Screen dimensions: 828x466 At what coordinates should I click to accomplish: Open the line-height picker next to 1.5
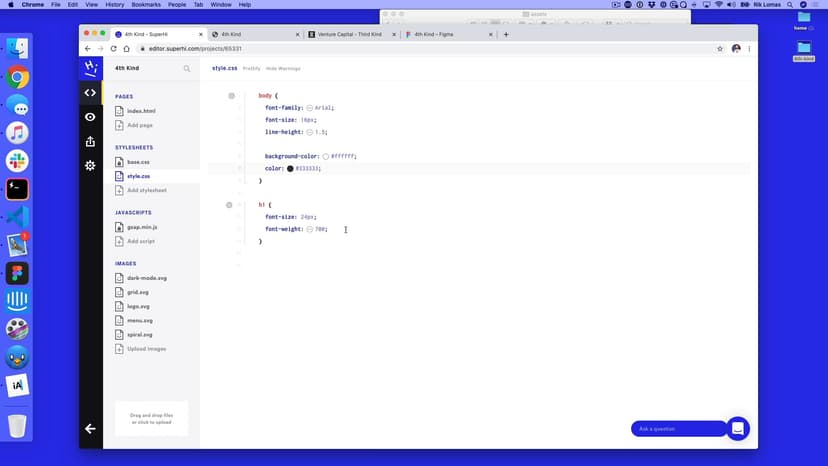tap(310, 132)
